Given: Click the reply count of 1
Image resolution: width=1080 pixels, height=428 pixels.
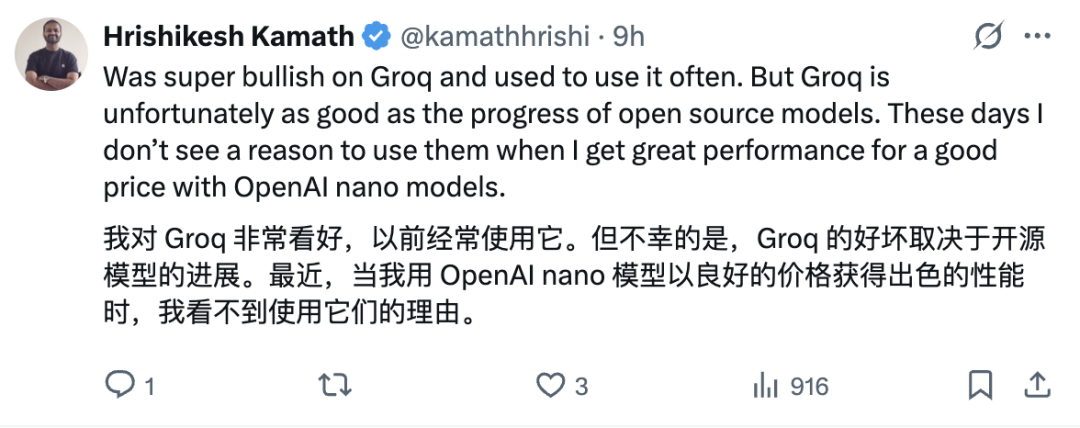Looking at the screenshot, I should coord(149,386).
